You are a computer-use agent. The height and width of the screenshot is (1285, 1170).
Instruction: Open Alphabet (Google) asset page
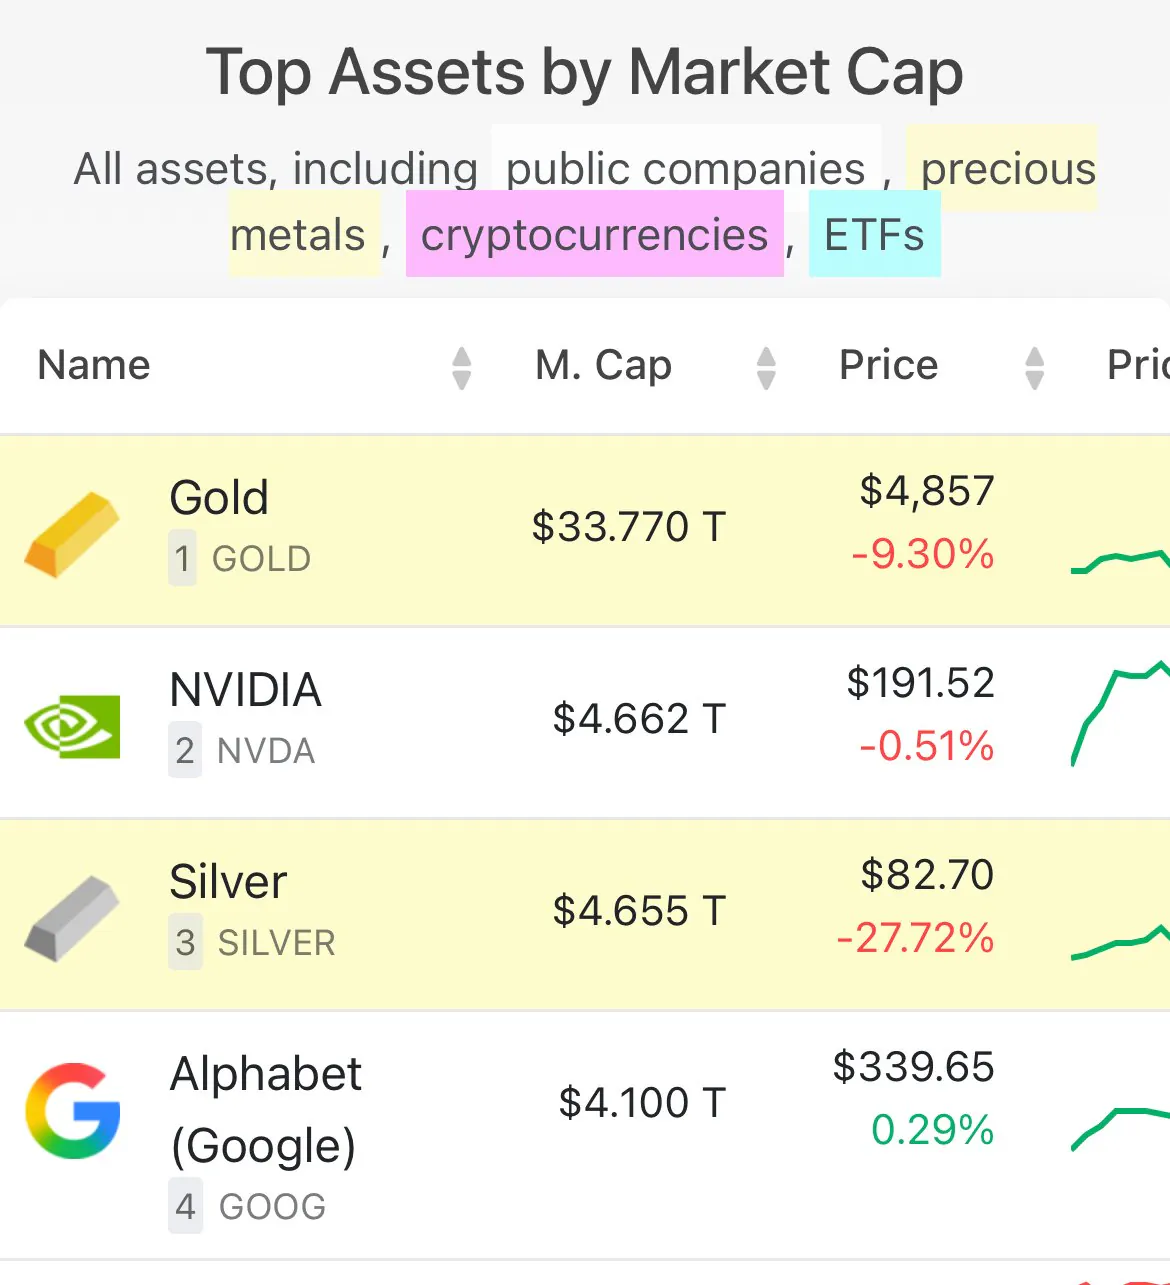pos(265,1109)
